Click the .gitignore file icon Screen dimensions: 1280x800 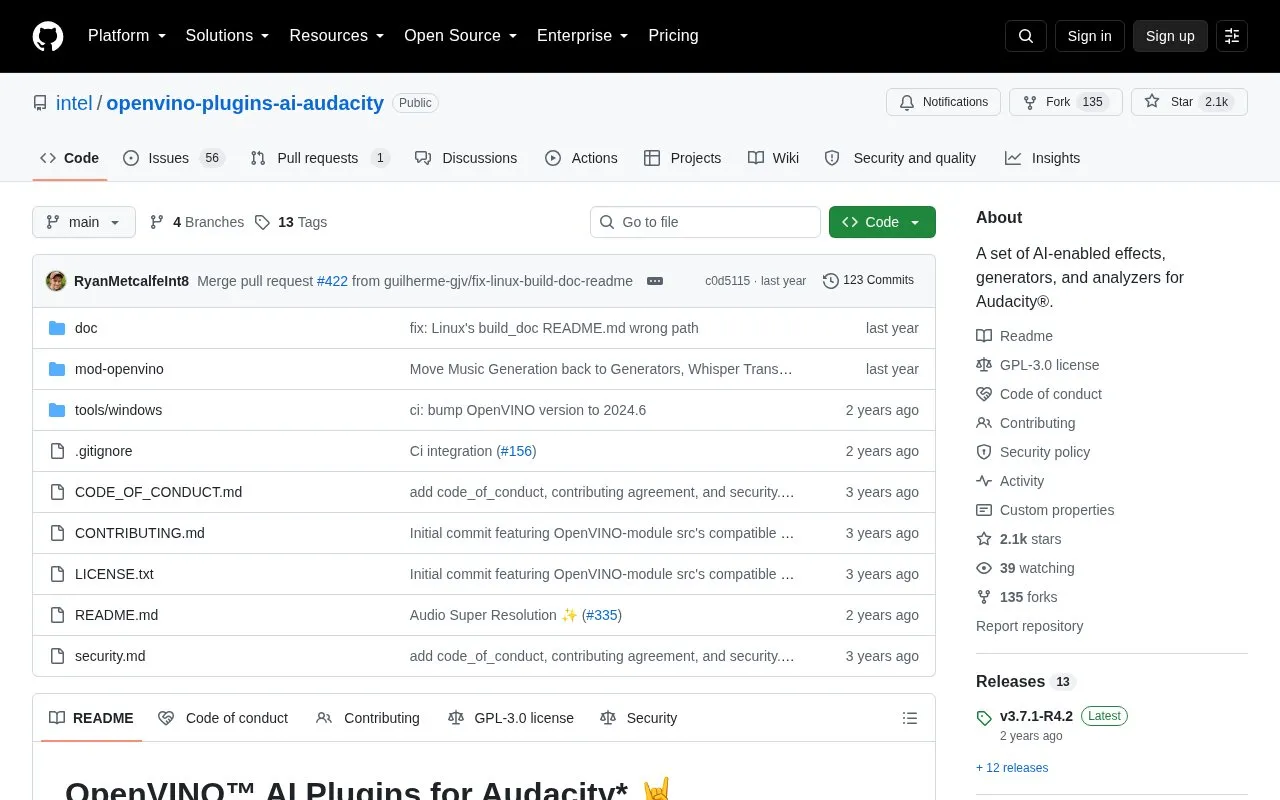57,451
